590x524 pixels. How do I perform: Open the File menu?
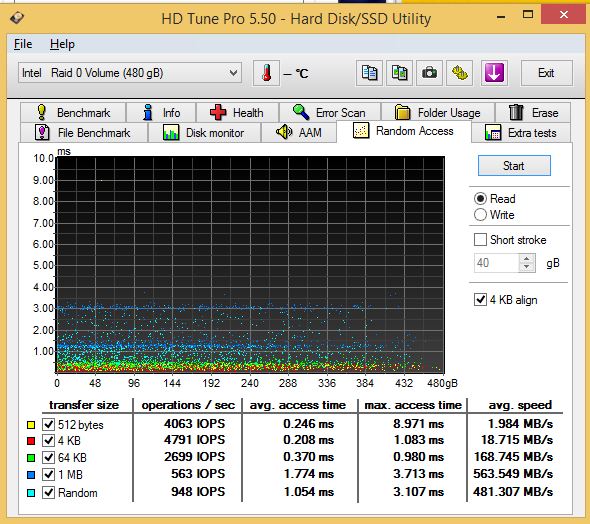pos(23,44)
